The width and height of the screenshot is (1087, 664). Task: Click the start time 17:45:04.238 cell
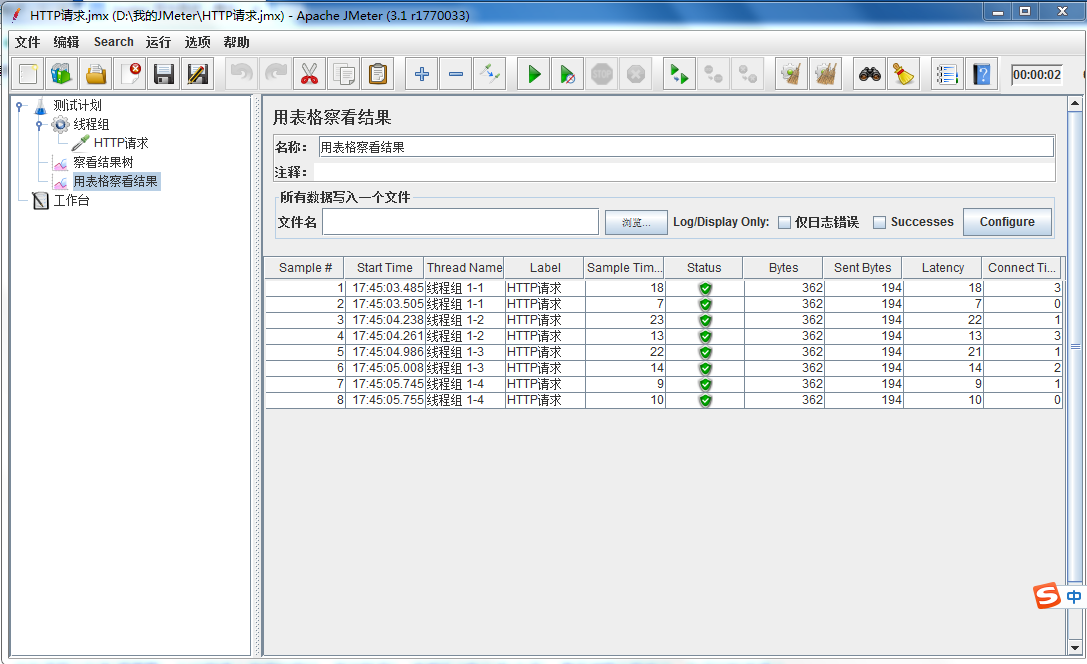(x=385, y=320)
